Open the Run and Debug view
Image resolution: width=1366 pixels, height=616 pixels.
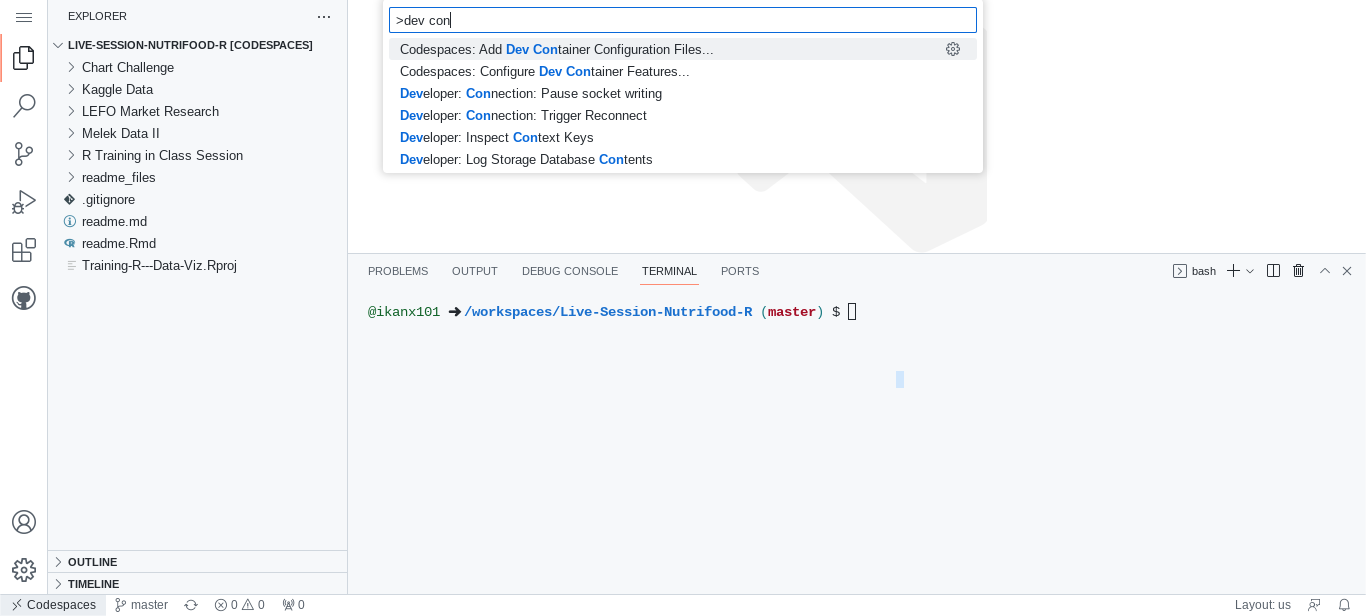coord(24,202)
